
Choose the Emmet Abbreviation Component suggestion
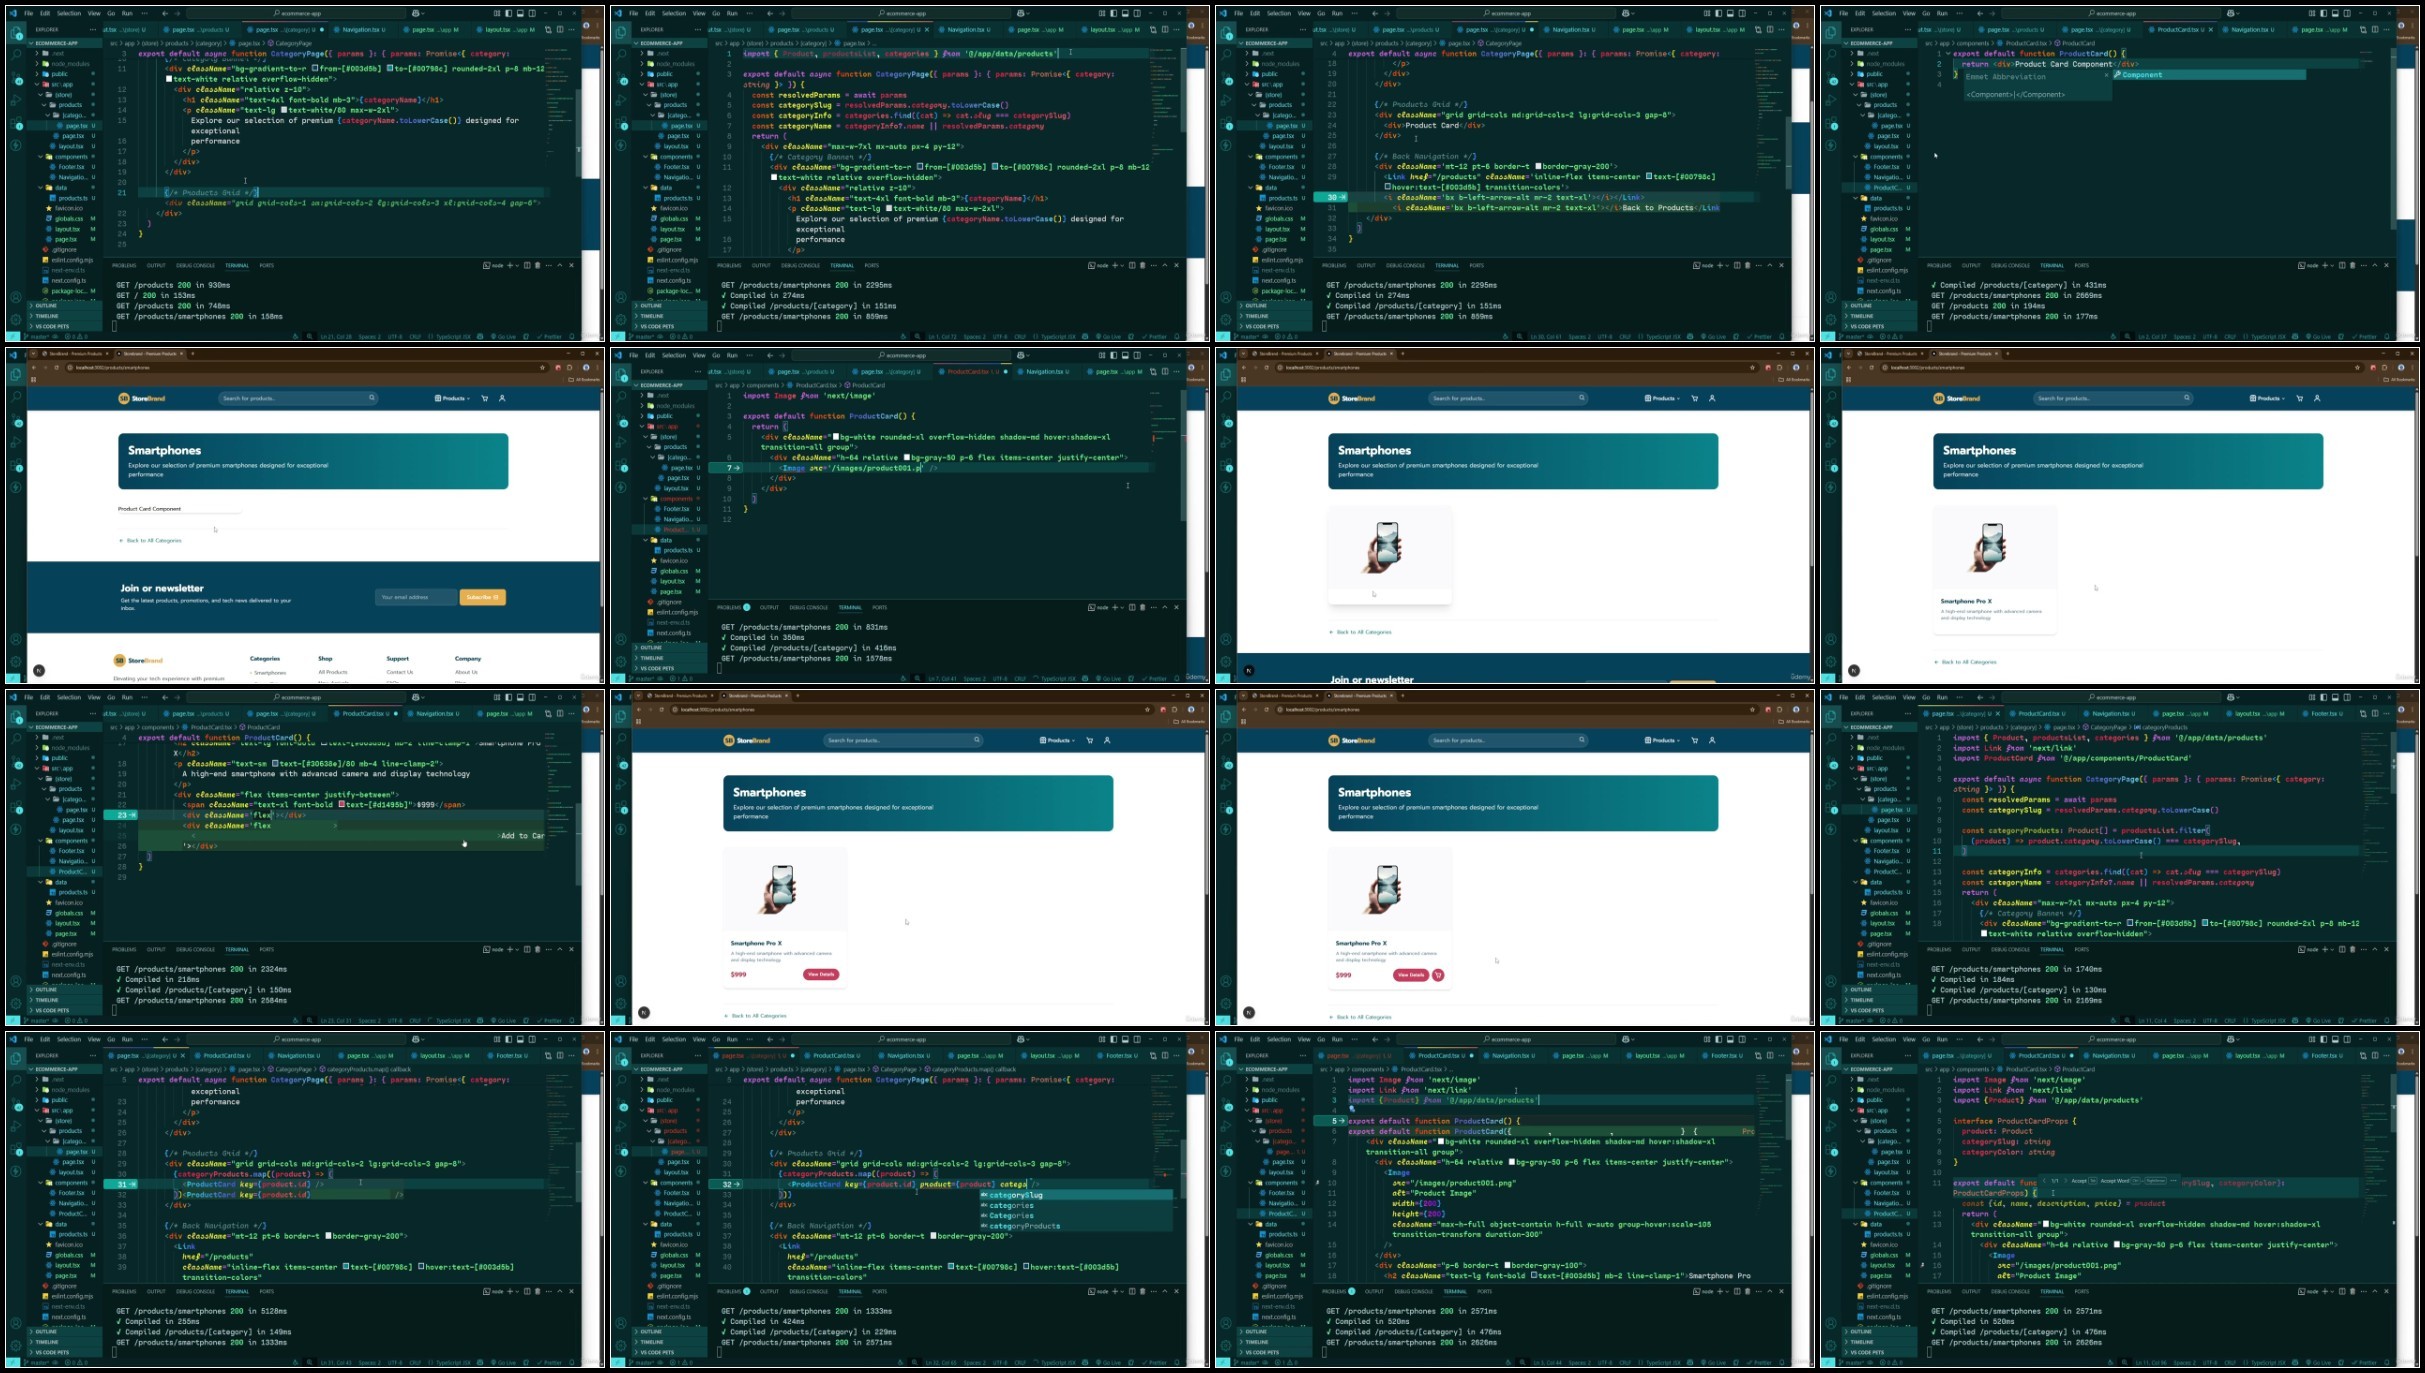point(2141,75)
